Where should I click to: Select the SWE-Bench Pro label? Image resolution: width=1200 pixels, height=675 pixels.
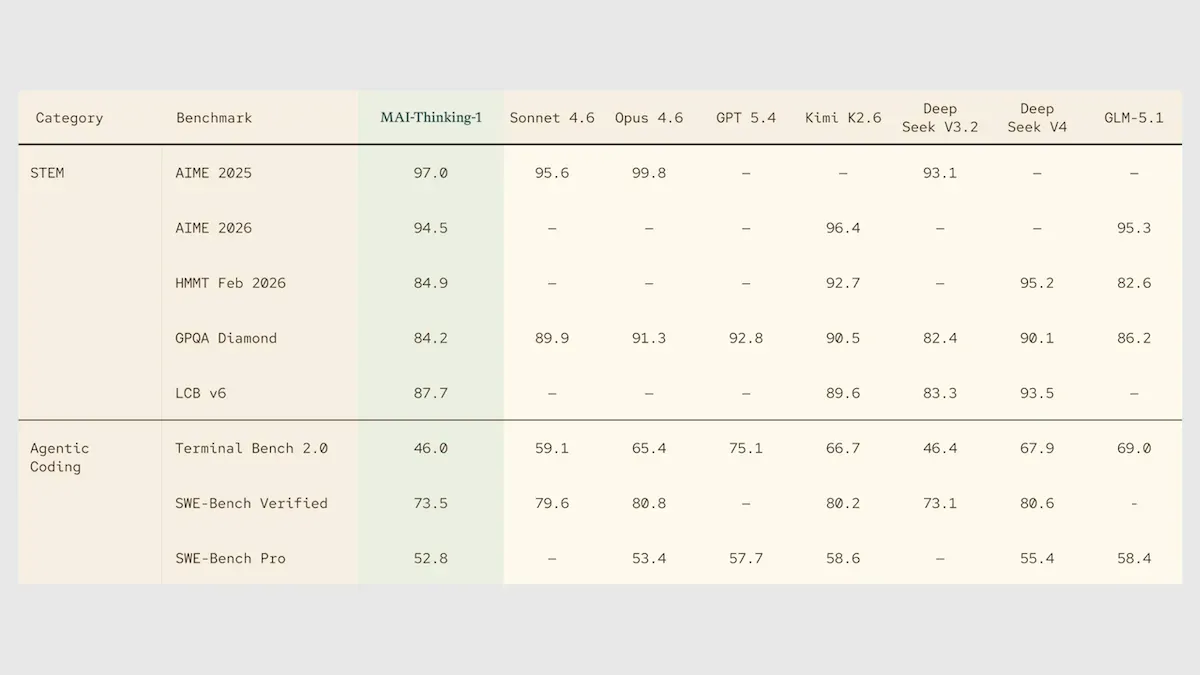tap(231, 558)
